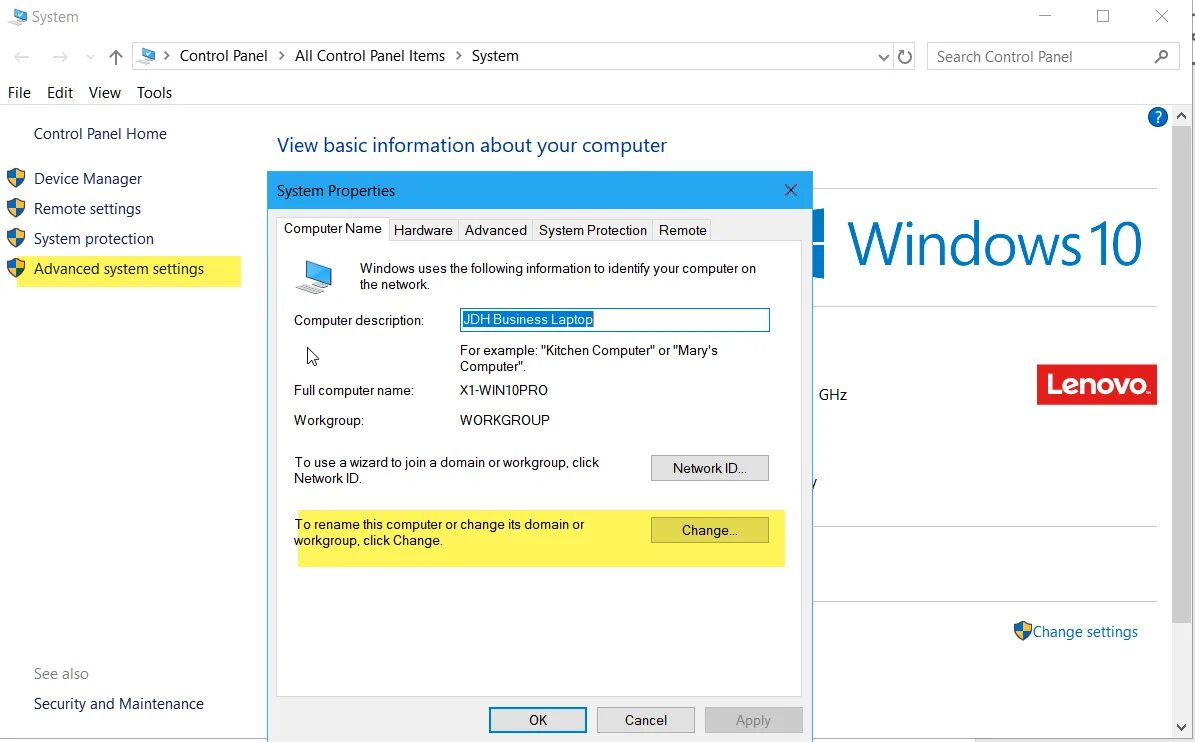Open Control Panel Home link
Image resolution: width=1195 pixels, height=742 pixels.
click(x=100, y=133)
